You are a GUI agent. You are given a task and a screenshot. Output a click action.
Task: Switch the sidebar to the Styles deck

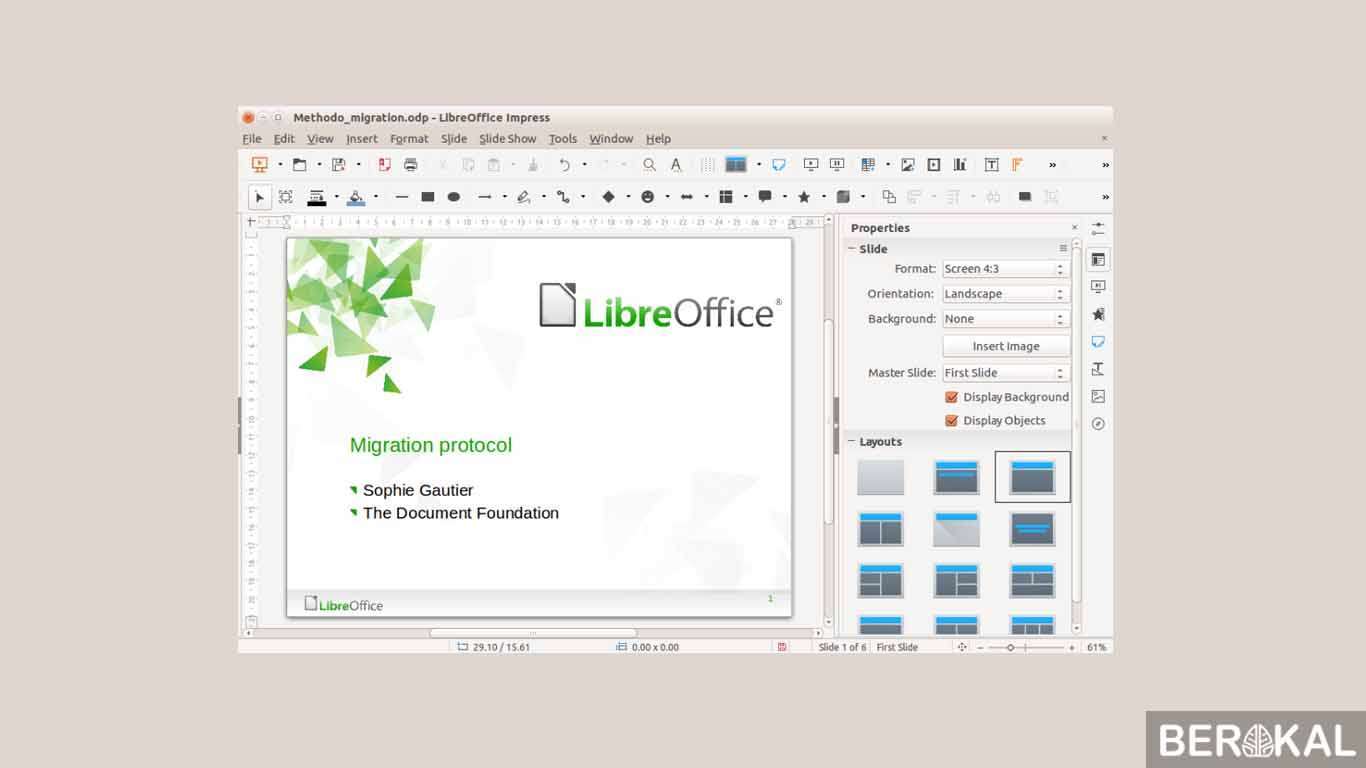[x=1097, y=368]
